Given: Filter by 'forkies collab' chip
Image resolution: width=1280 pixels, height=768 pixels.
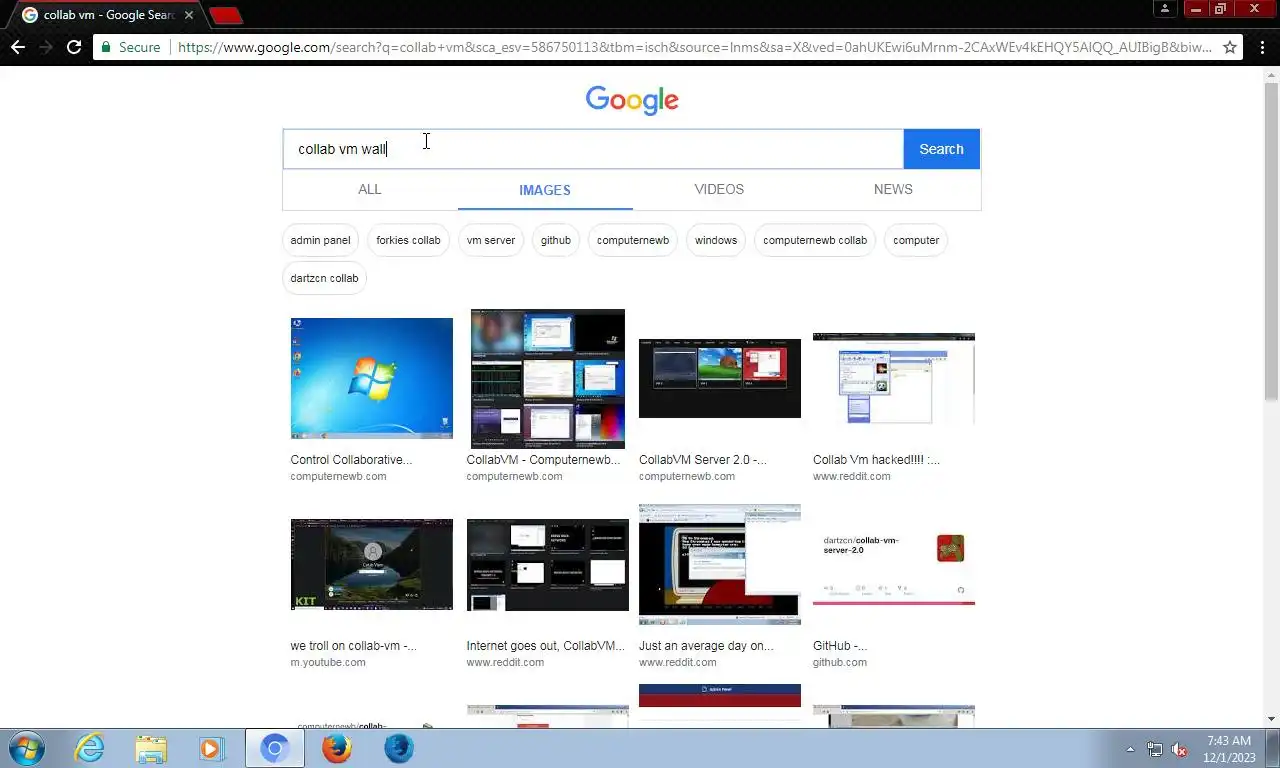Looking at the screenshot, I should click(408, 240).
